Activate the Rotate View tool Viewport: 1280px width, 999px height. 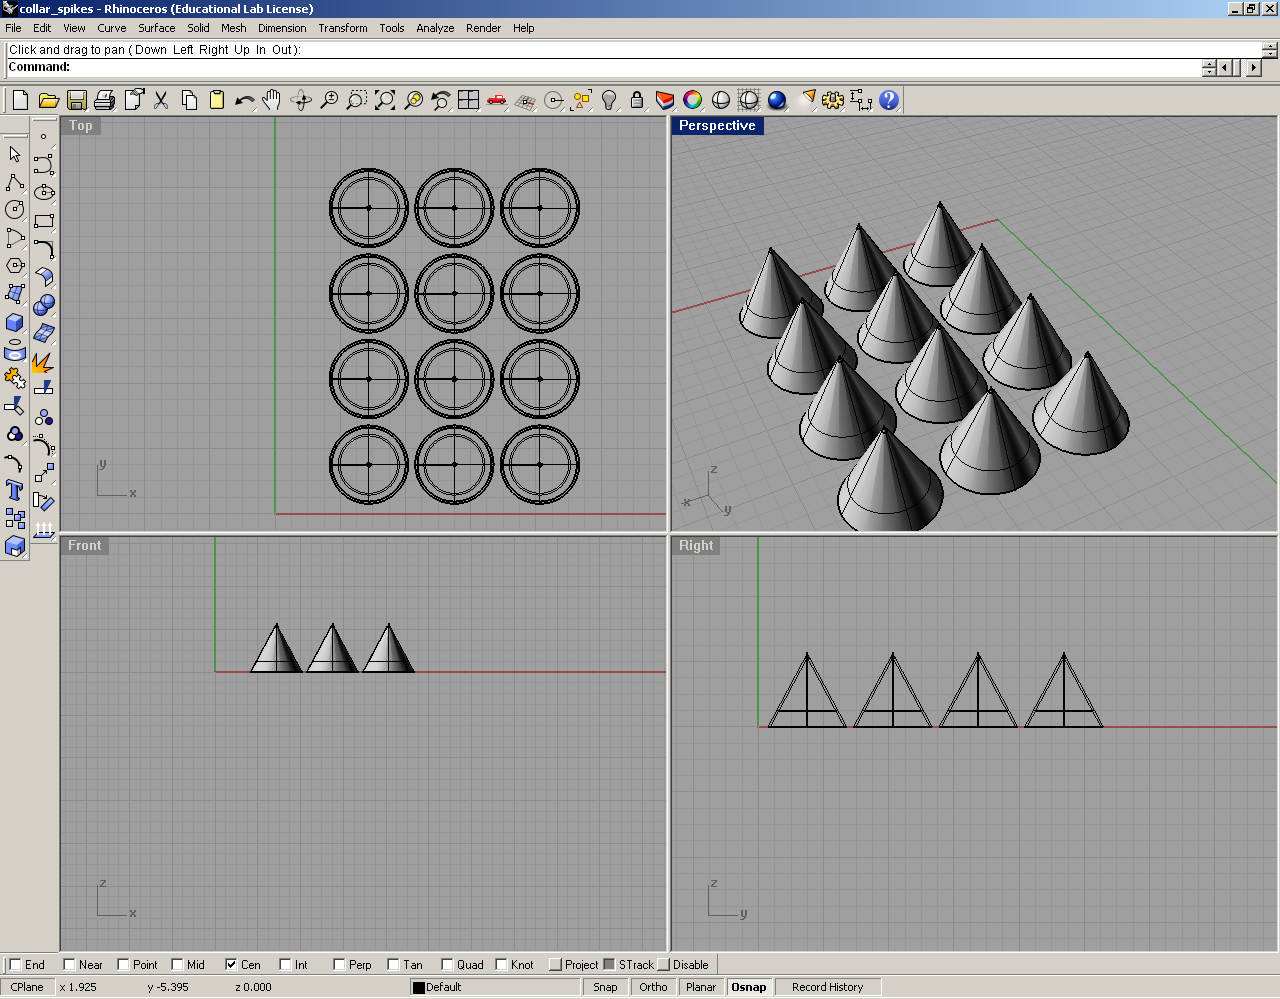click(300, 100)
